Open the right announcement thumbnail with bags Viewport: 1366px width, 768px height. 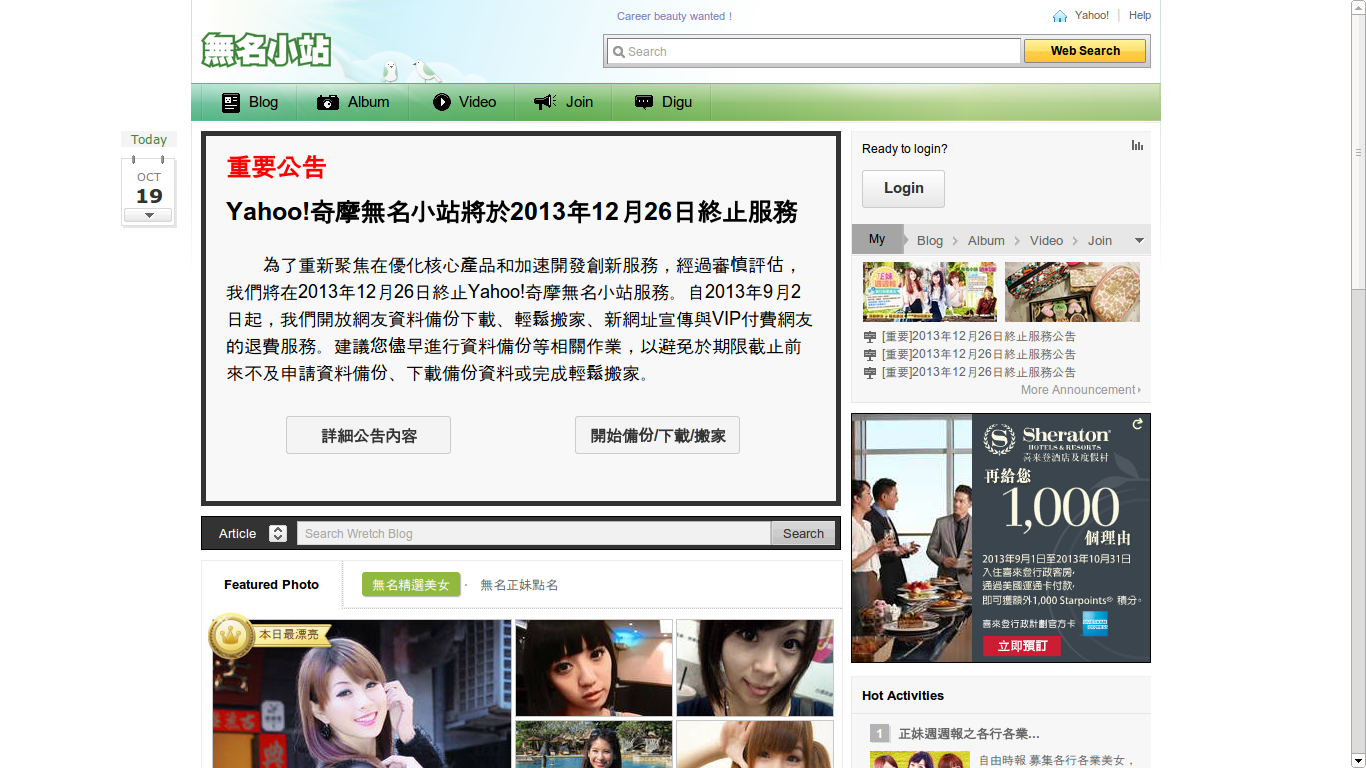coord(1072,292)
